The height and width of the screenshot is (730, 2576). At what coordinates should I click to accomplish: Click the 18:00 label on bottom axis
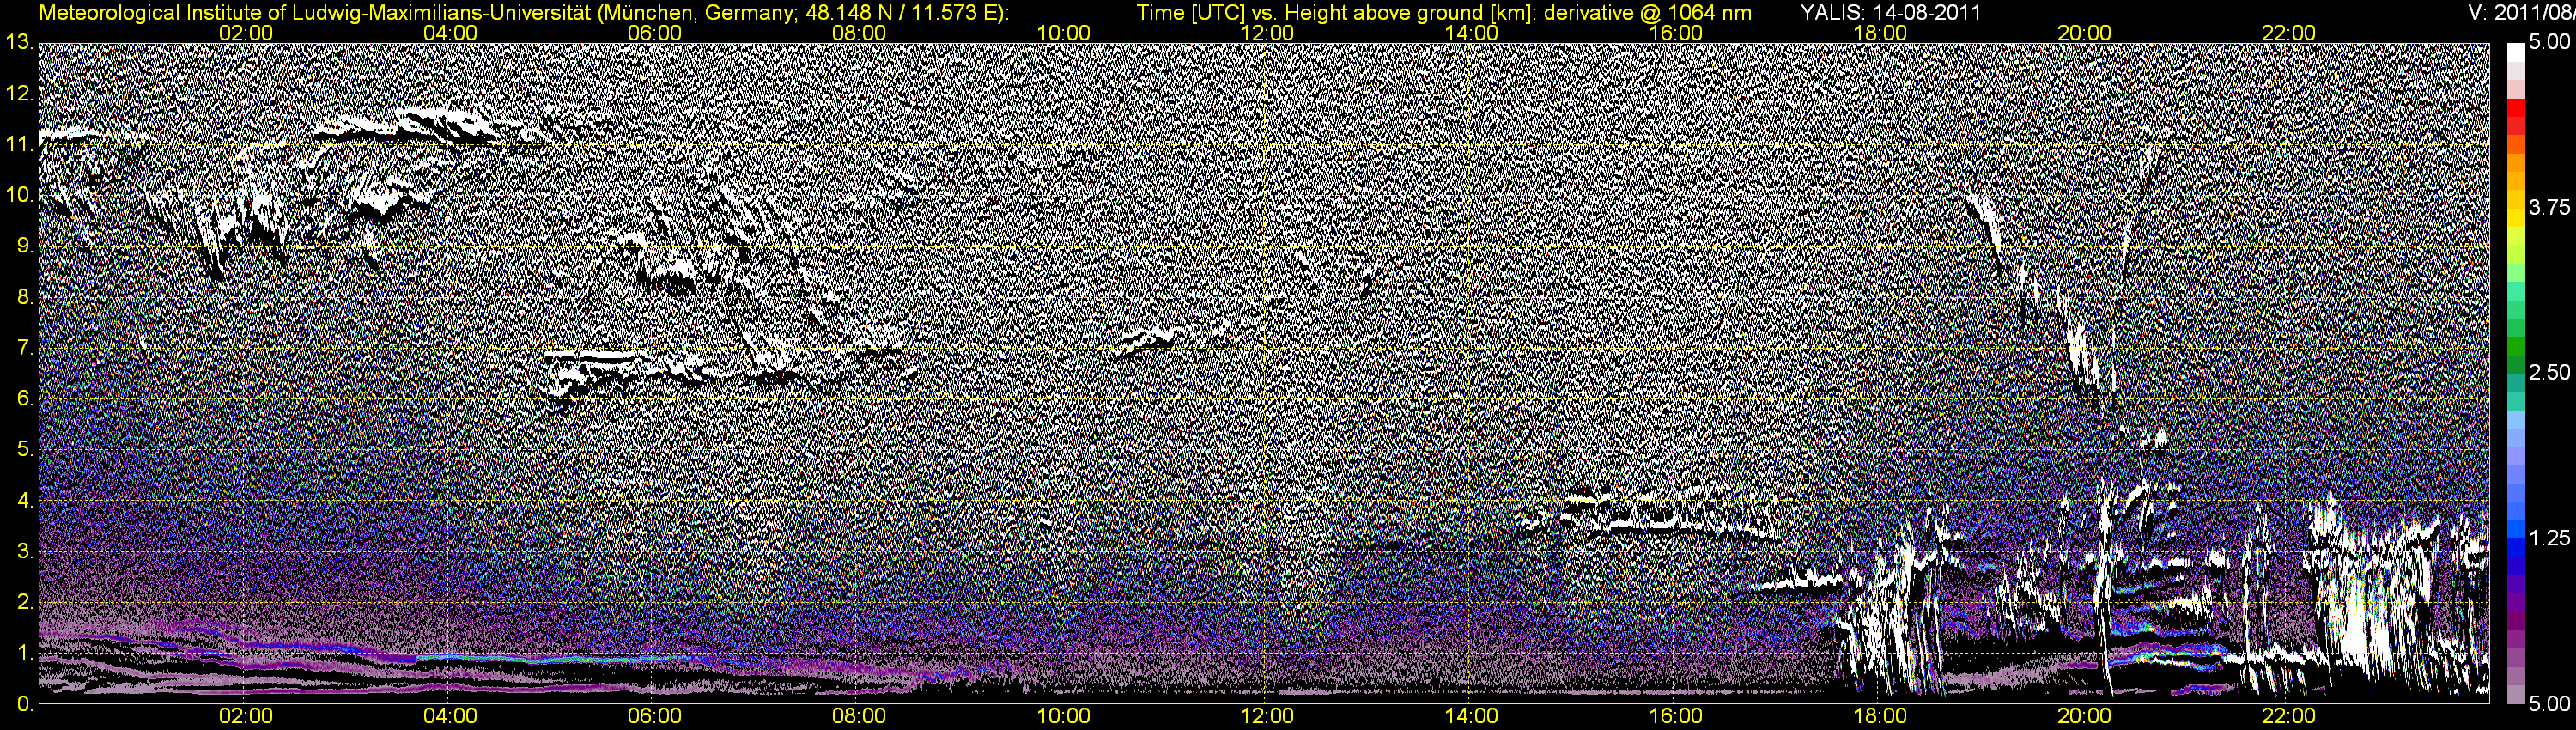(x=1880, y=716)
